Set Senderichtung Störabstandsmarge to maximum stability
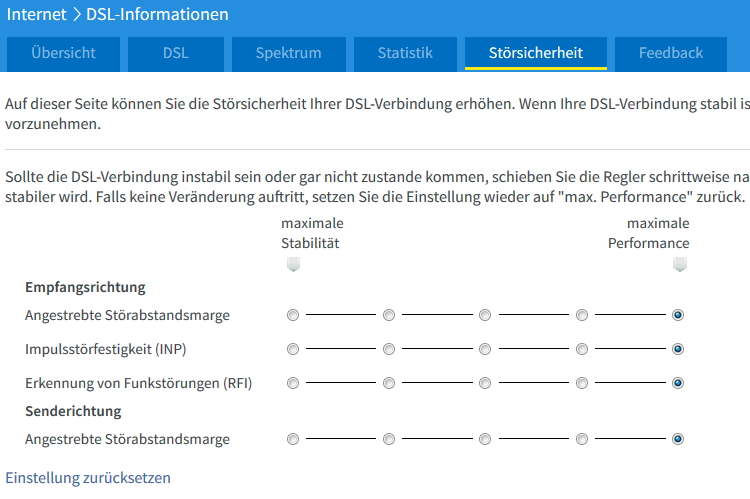This screenshot has height=499, width=750. pos(293,439)
